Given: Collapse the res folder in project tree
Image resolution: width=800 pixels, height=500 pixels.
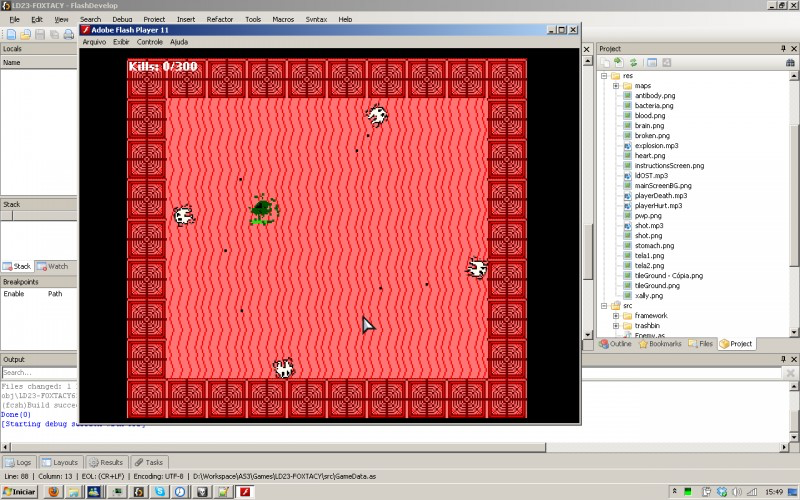Looking at the screenshot, I should click(x=604, y=76).
